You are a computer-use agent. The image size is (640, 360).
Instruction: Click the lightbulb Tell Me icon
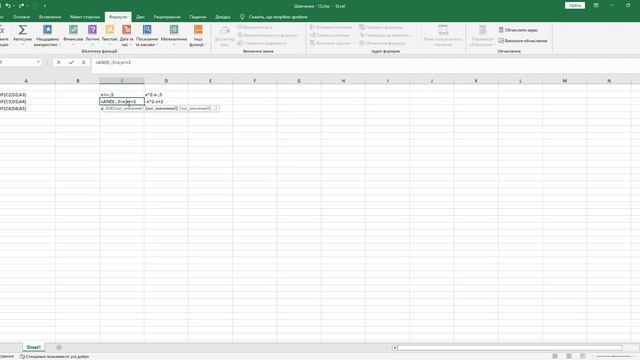pyautogui.click(x=242, y=17)
